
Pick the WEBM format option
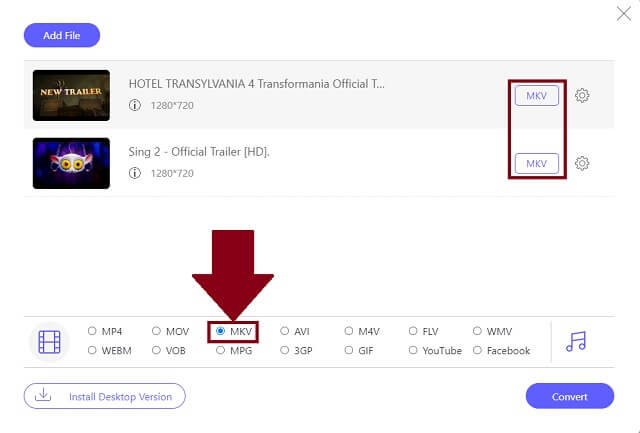92,351
